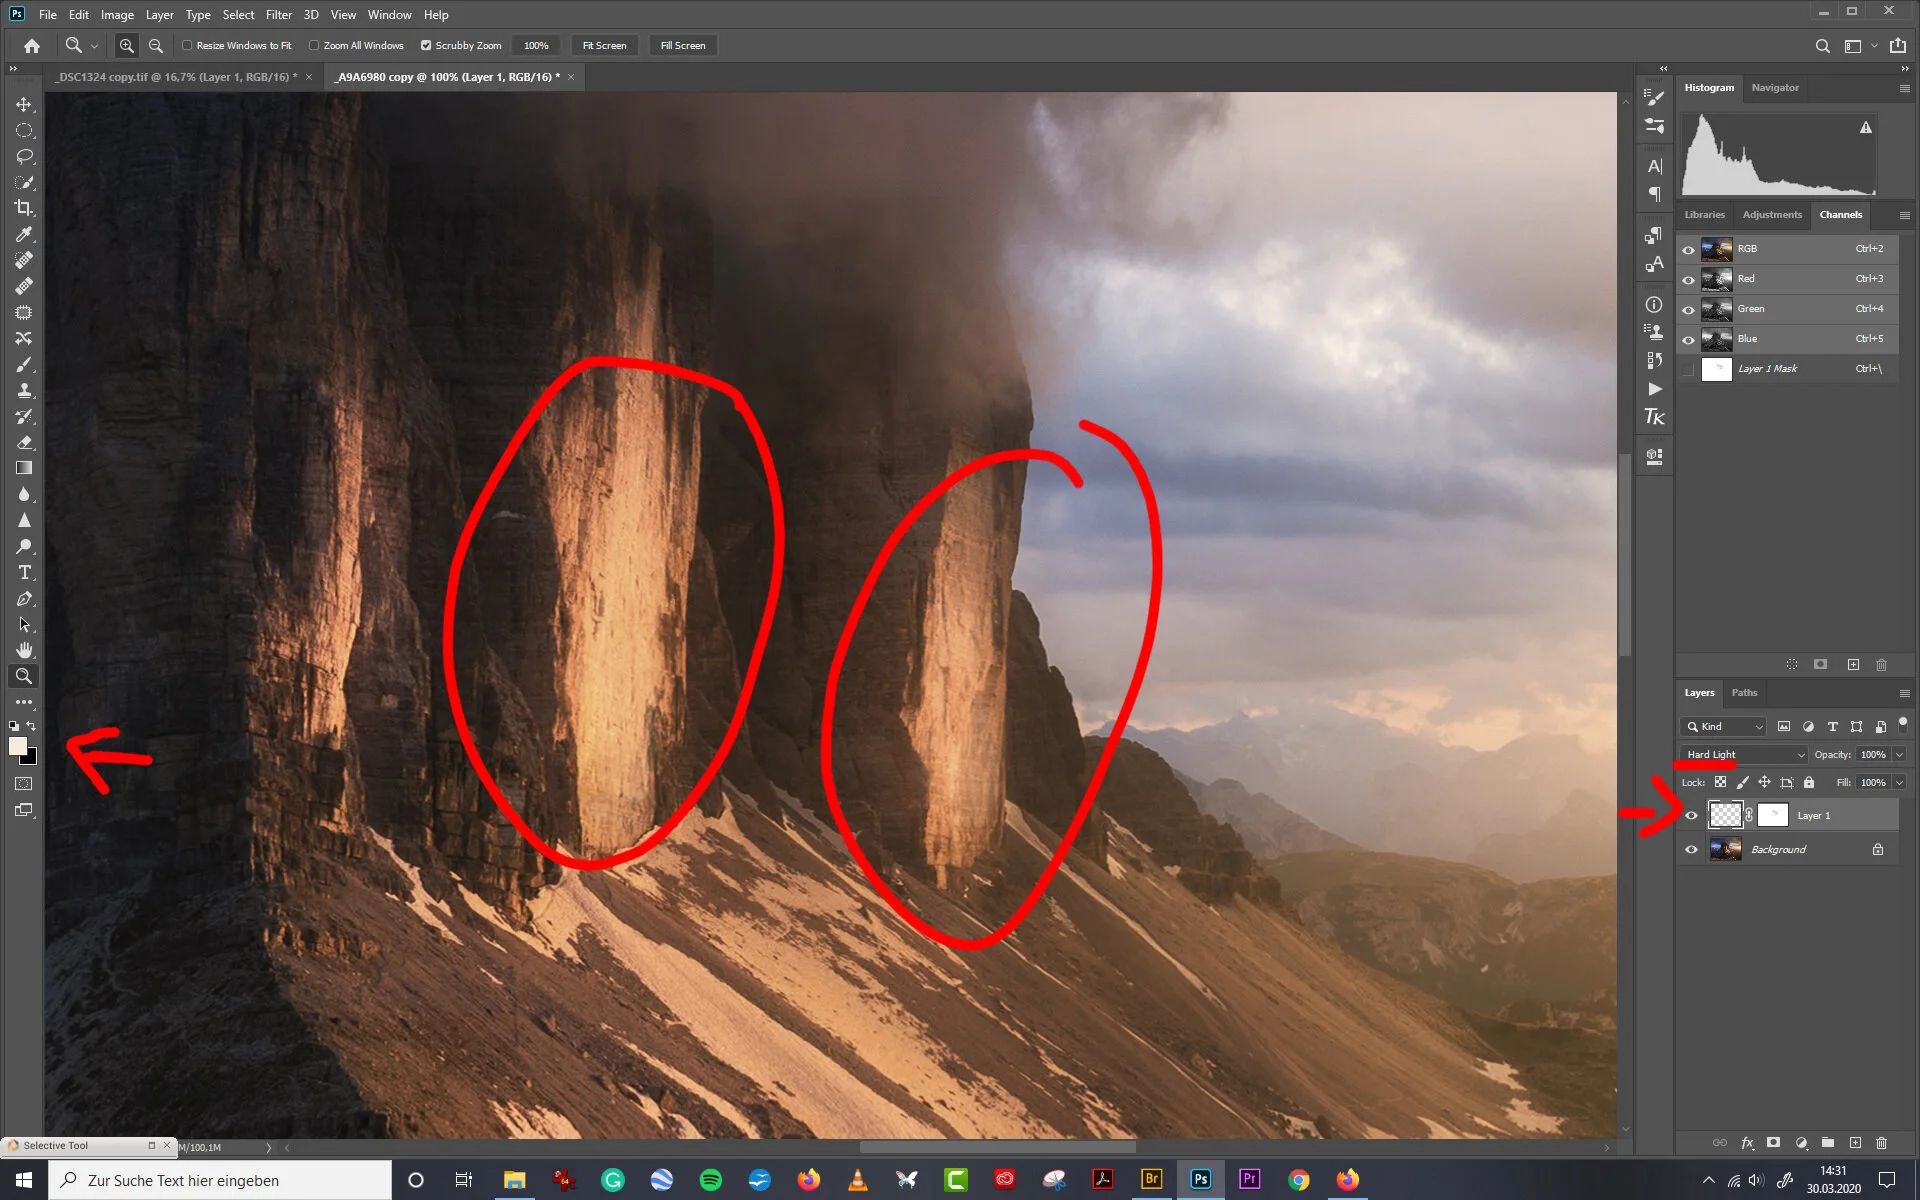This screenshot has width=1920, height=1200.
Task: Select the Gradient tool
Action: (x=24, y=468)
